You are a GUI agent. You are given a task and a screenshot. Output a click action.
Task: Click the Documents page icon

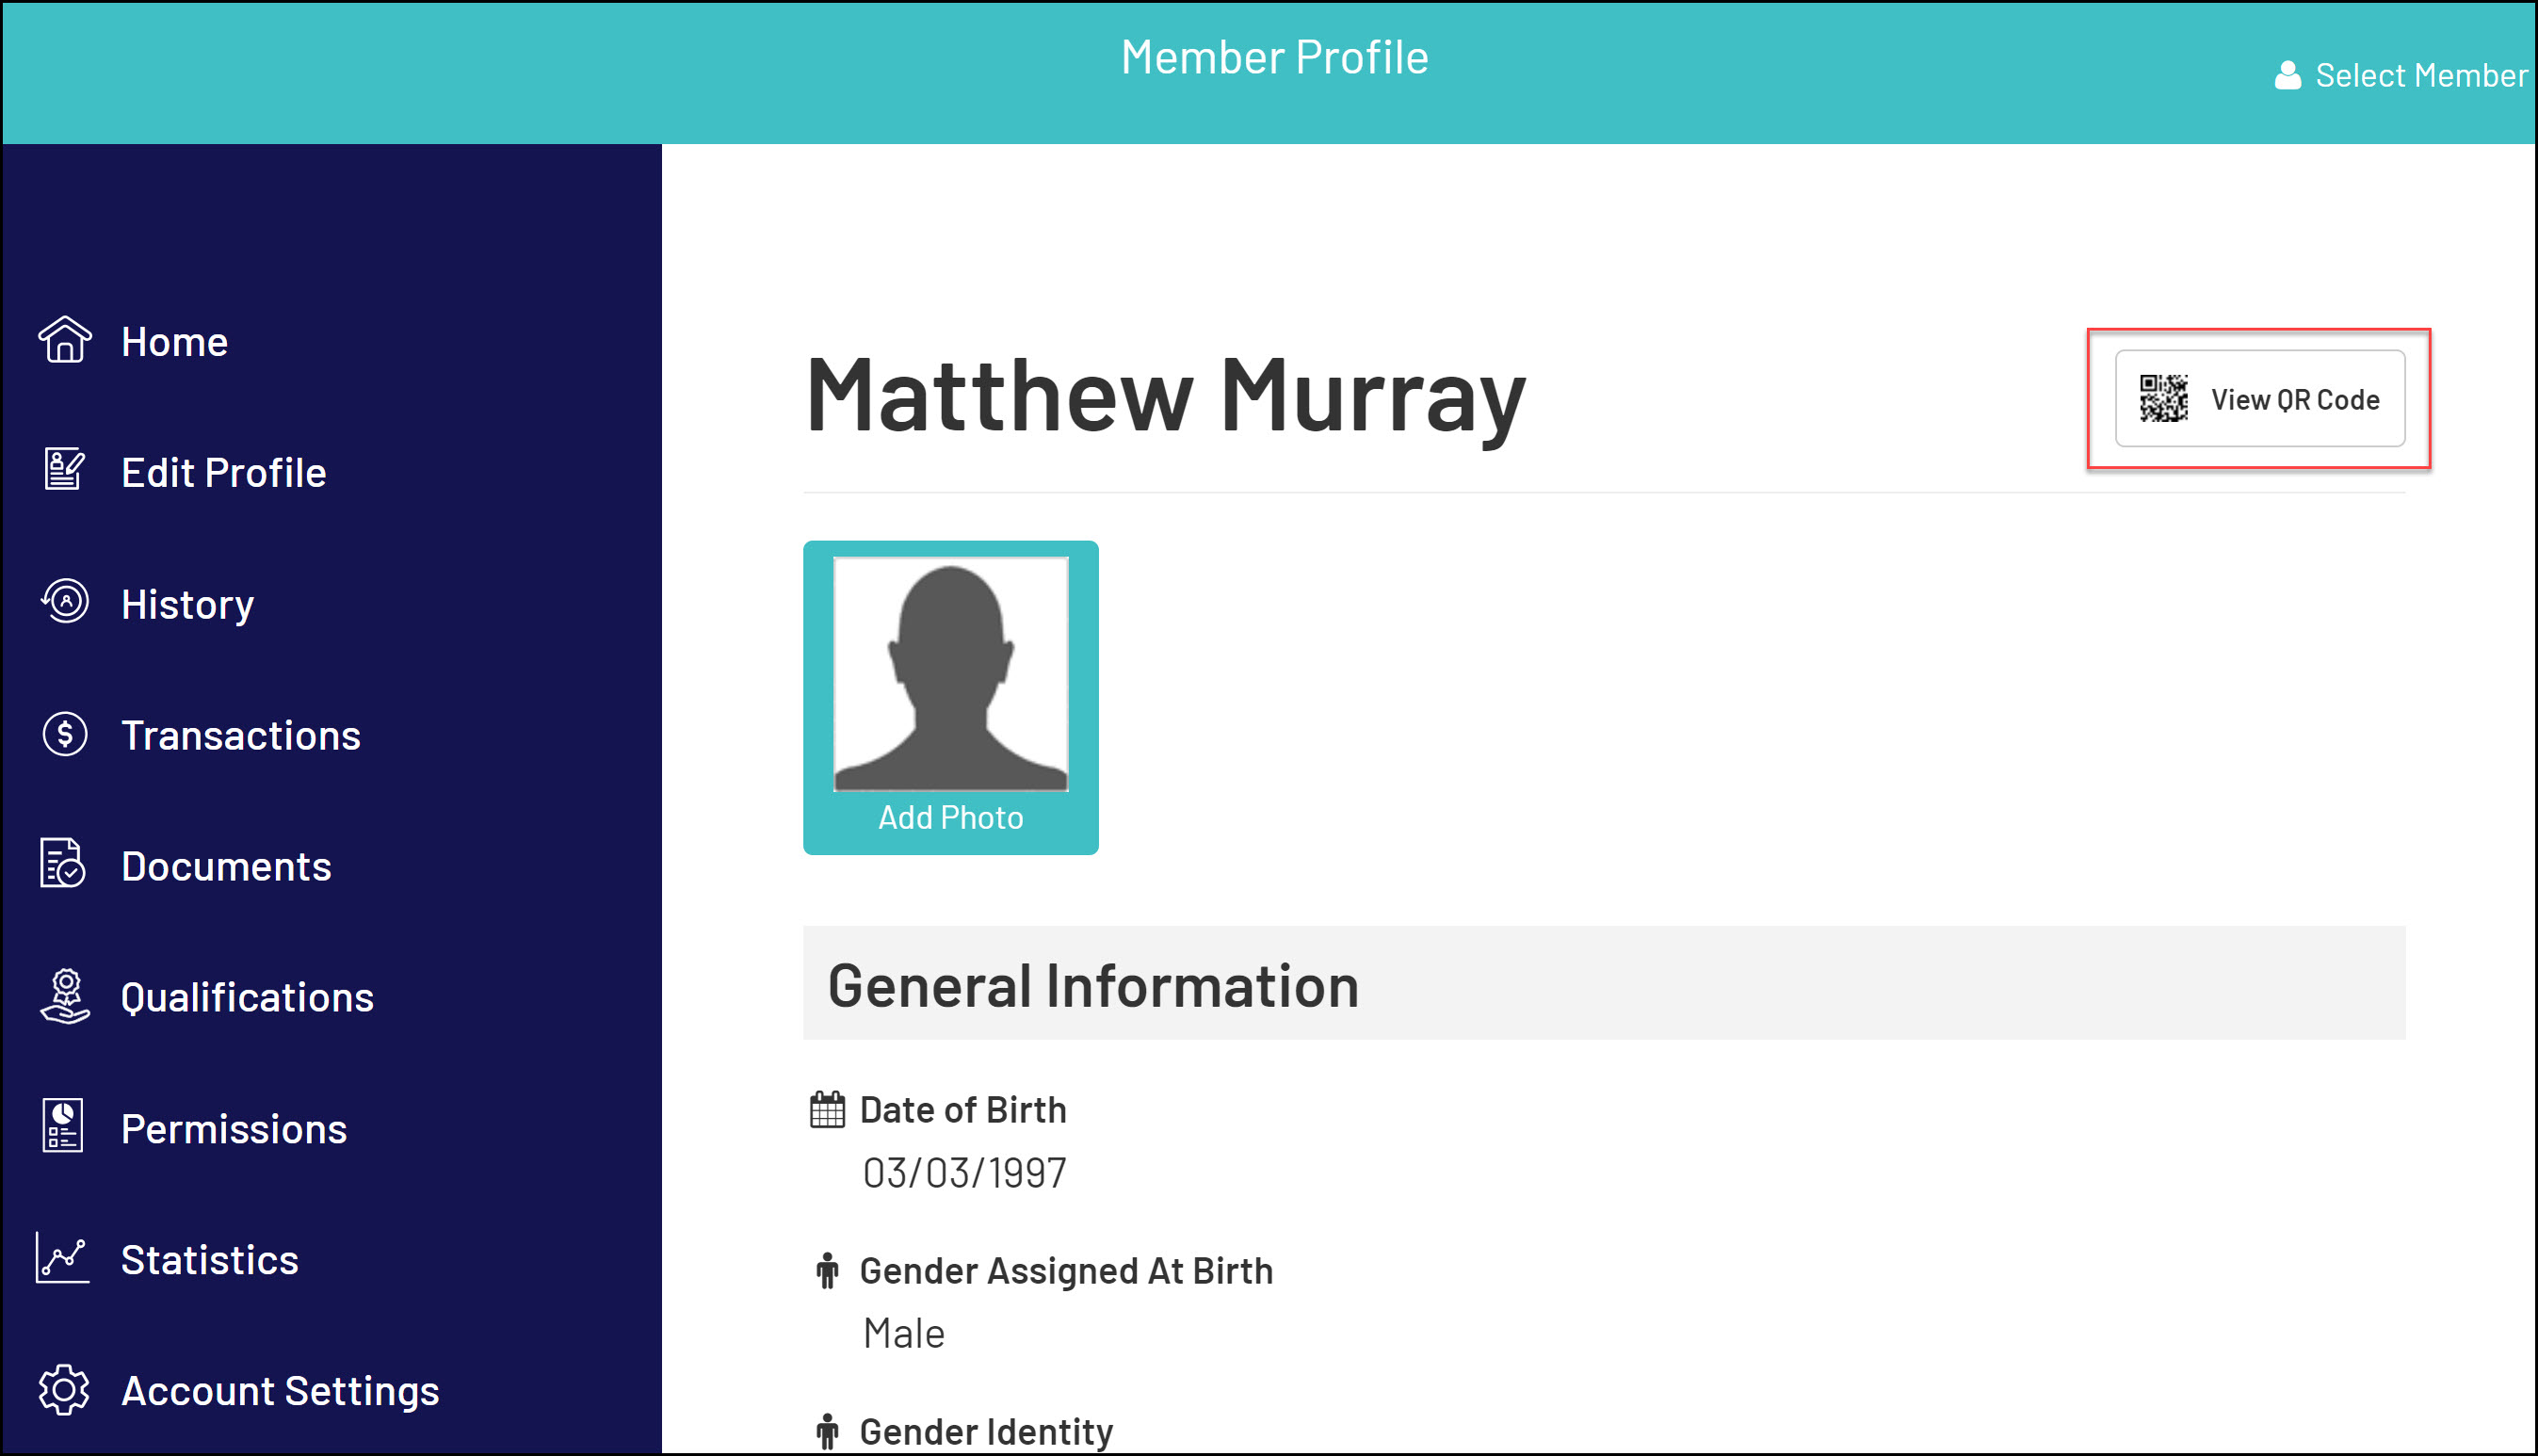point(63,864)
